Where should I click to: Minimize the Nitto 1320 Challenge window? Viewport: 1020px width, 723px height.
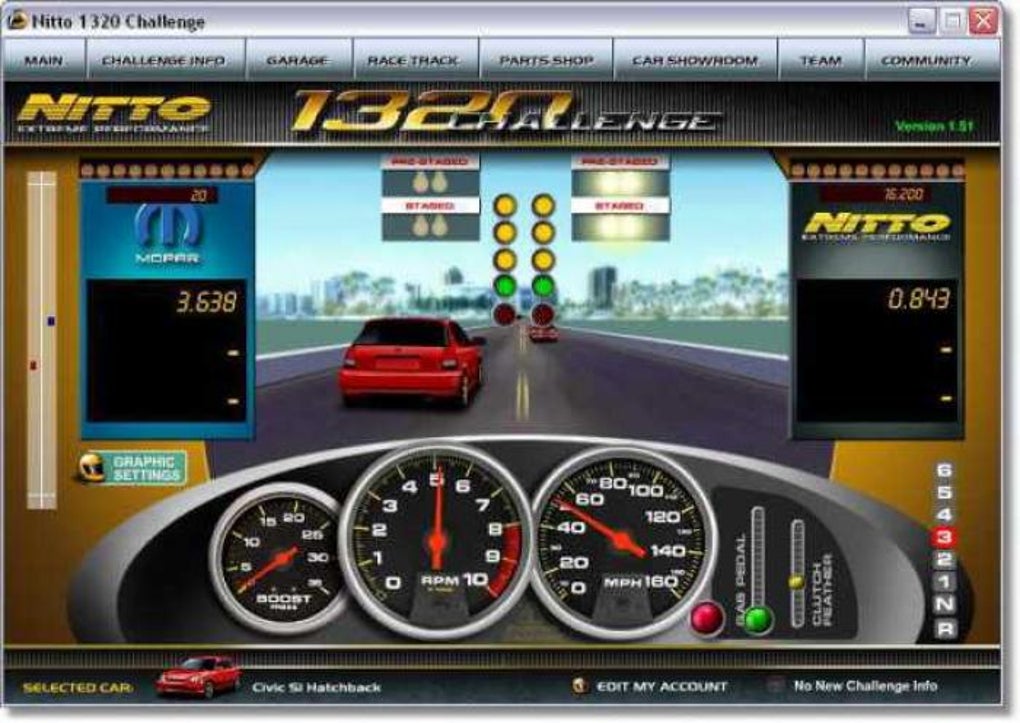tap(921, 21)
